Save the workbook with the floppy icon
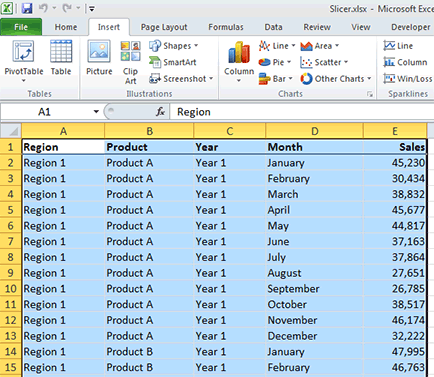The width and height of the screenshot is (434, 377). pyautogui.click(x=27, y=8)
